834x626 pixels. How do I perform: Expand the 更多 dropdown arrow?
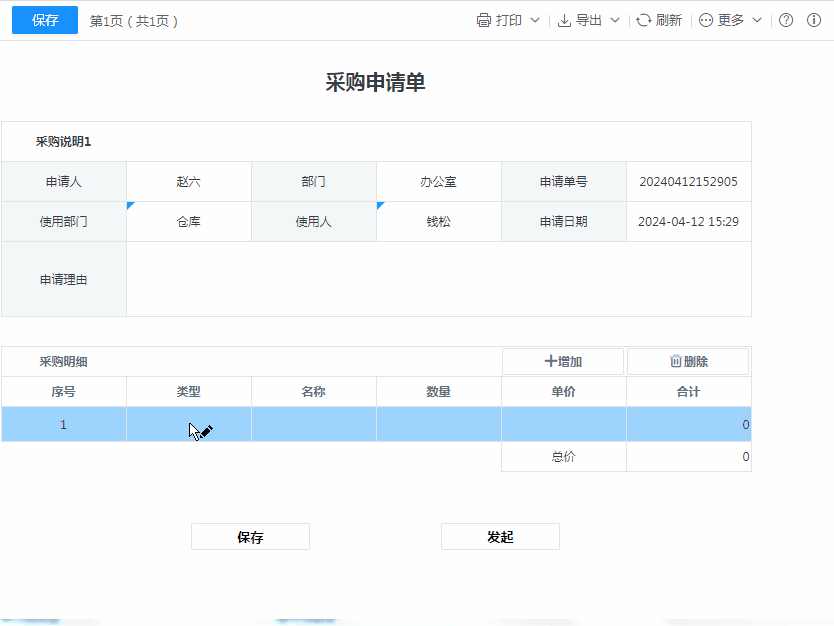click(x=756, y=20)
